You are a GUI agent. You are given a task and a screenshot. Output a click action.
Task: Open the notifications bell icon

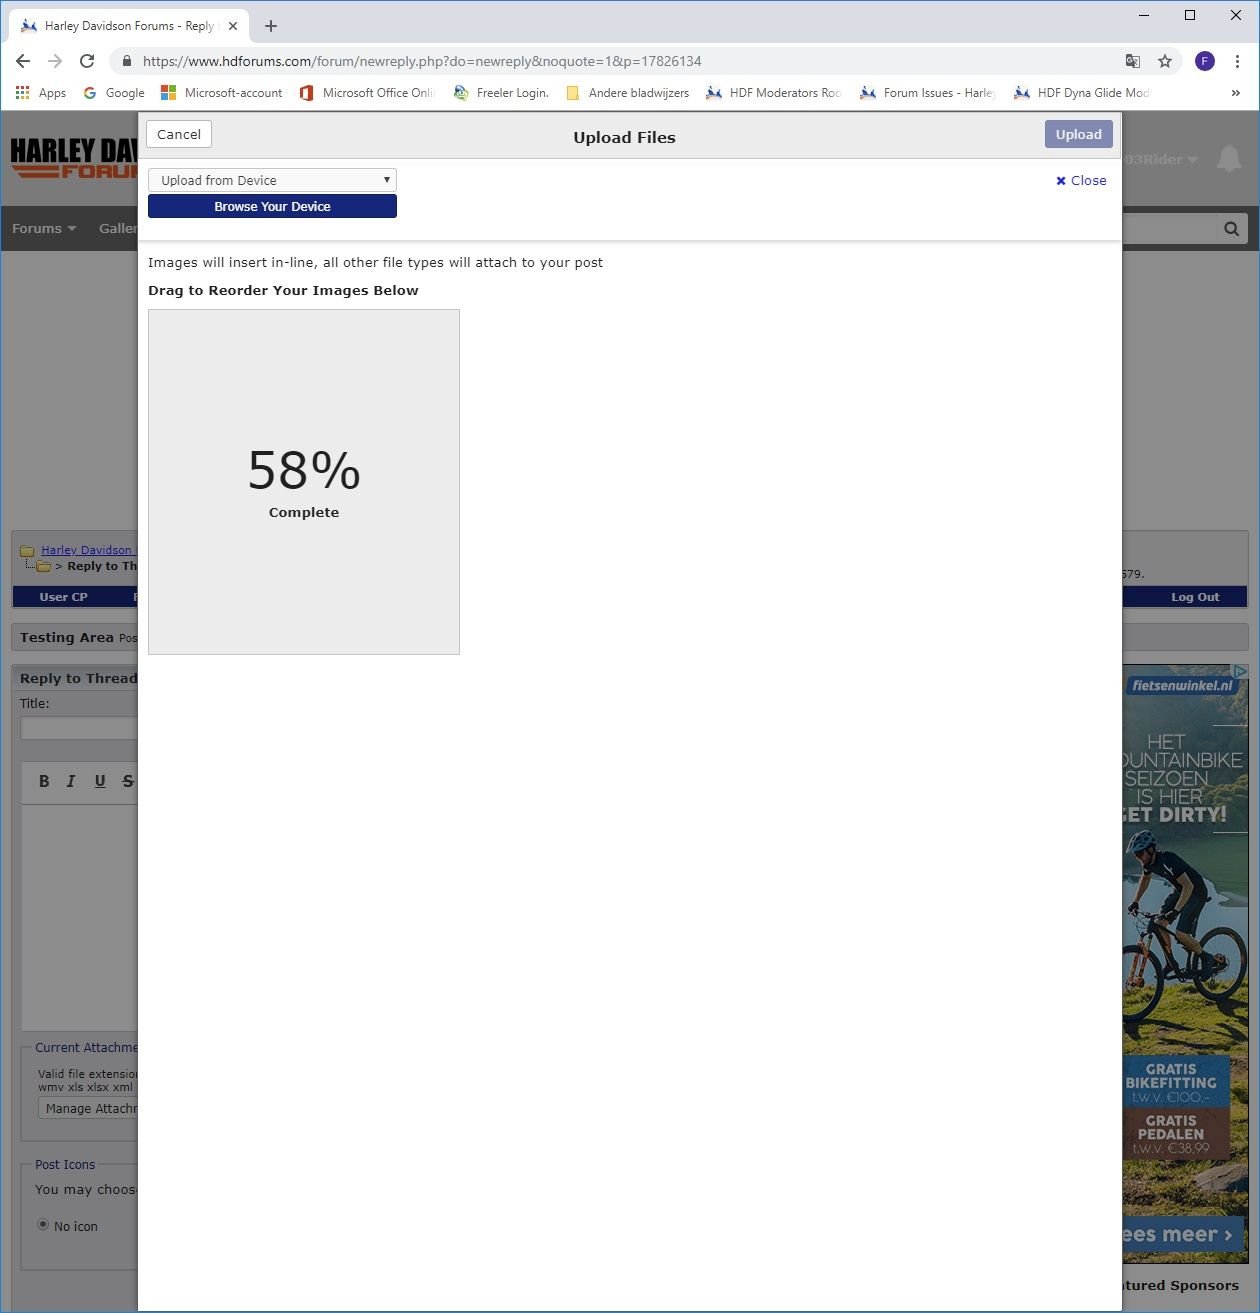[x=1229, y=159]
